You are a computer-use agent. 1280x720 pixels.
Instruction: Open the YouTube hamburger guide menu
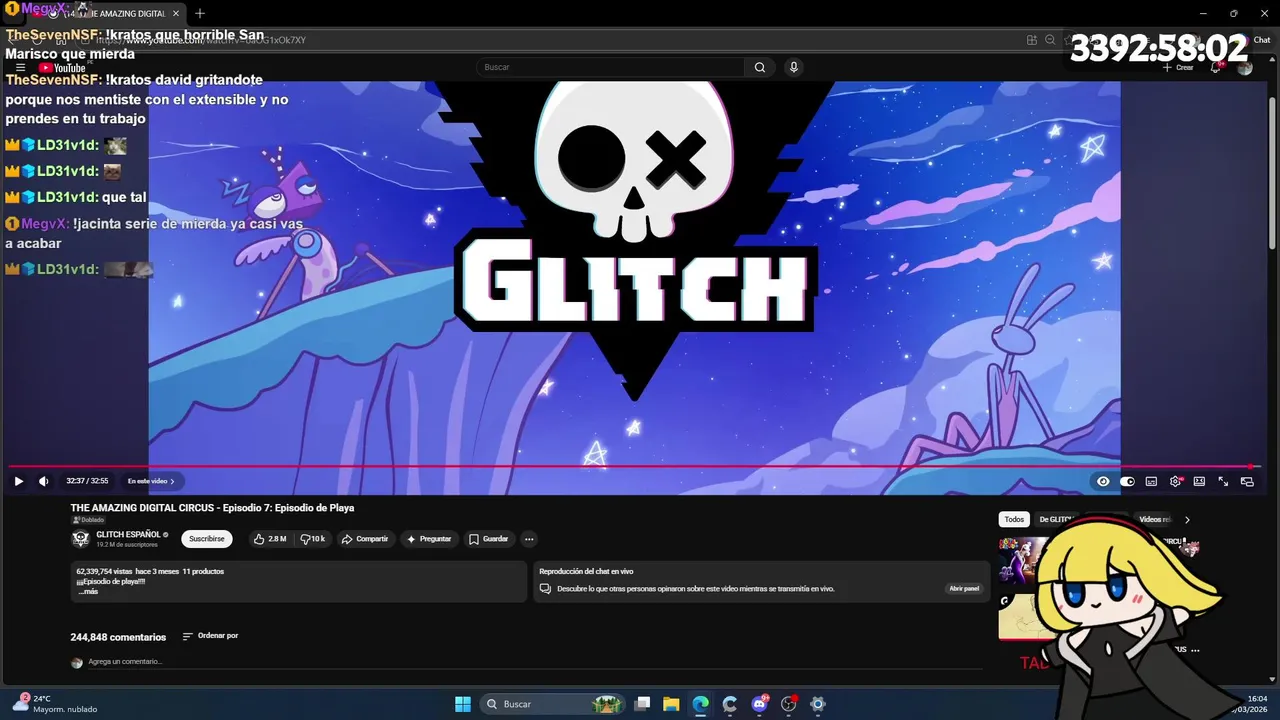click(20, 68)
